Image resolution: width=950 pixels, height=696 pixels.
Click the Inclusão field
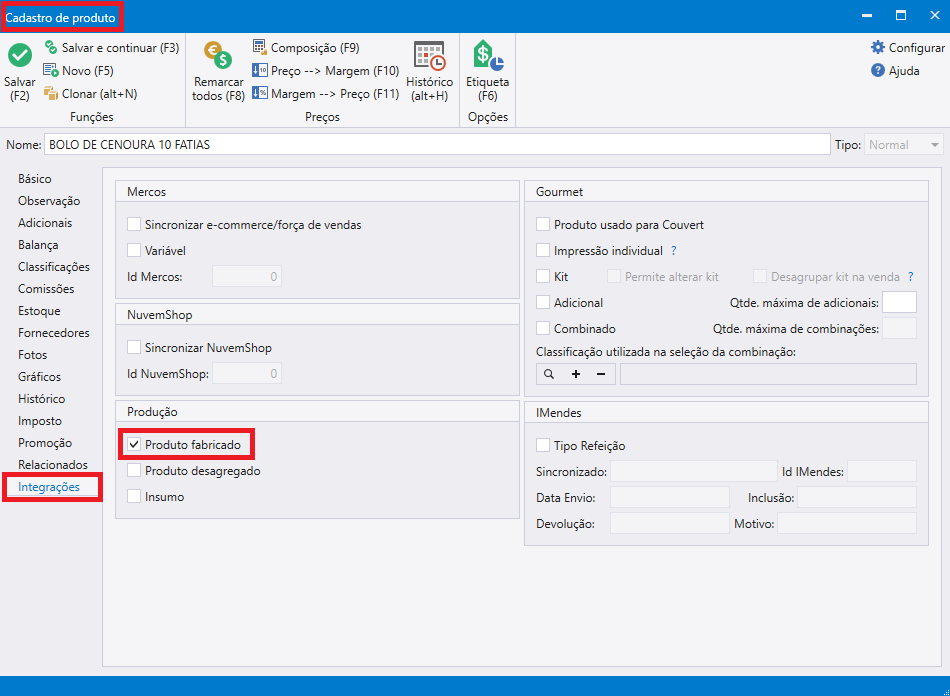tap(857, 498)
